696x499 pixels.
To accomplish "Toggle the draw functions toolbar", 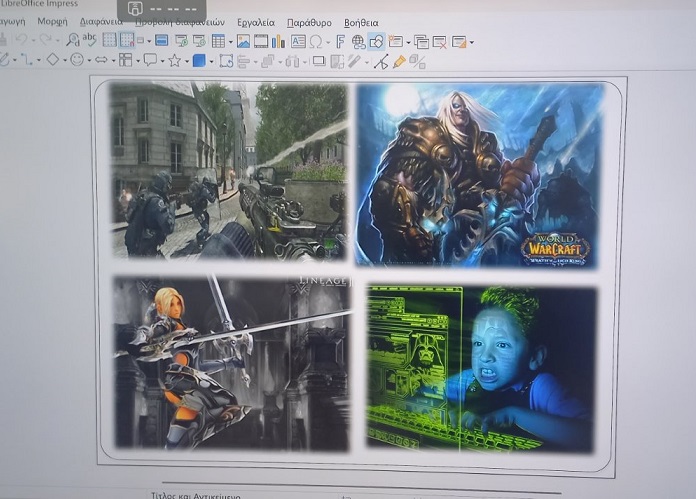I will pyautogui.click(x=376, y=43).
